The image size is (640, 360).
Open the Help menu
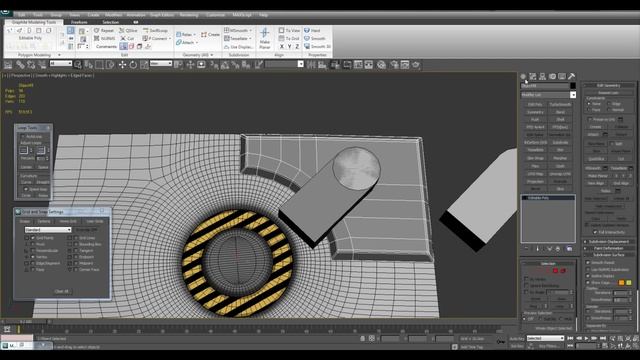click(x=263, y=15)
